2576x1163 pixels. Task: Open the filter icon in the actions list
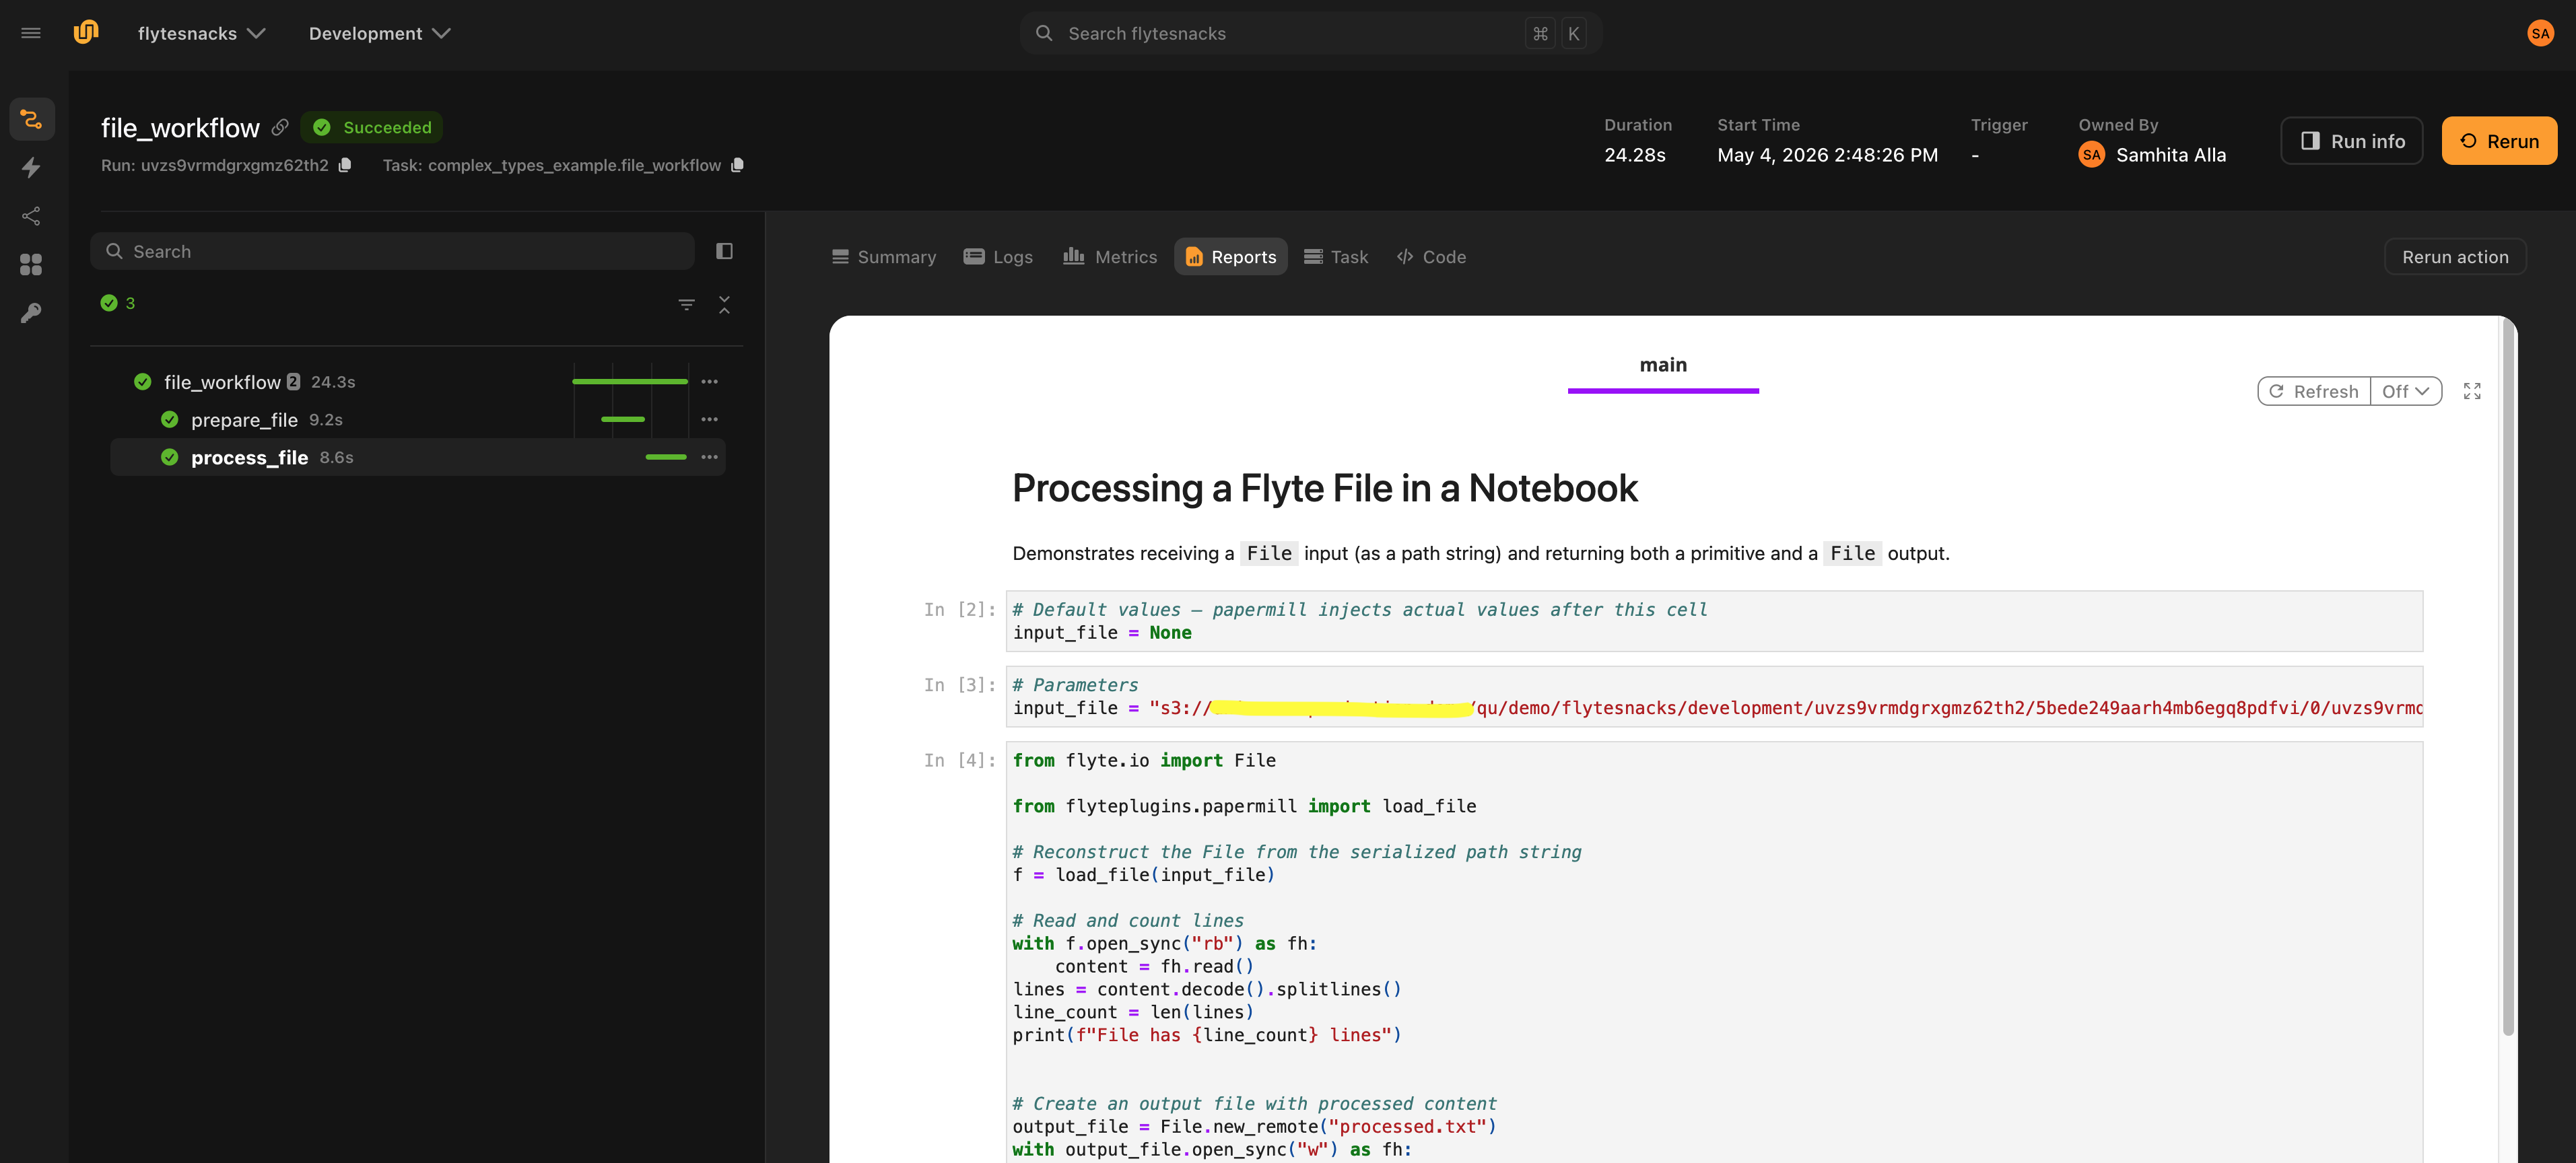tap(686, 304)
